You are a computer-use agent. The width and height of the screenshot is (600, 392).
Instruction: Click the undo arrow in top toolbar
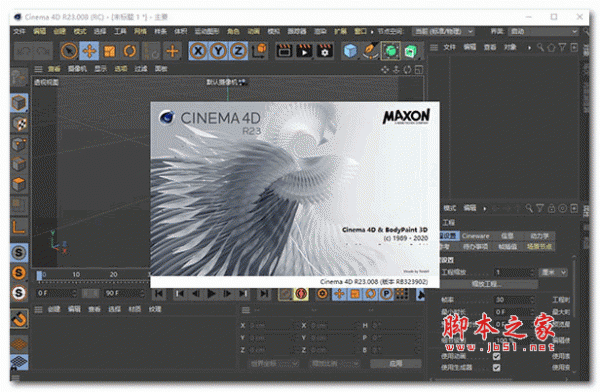click(24, 51)
